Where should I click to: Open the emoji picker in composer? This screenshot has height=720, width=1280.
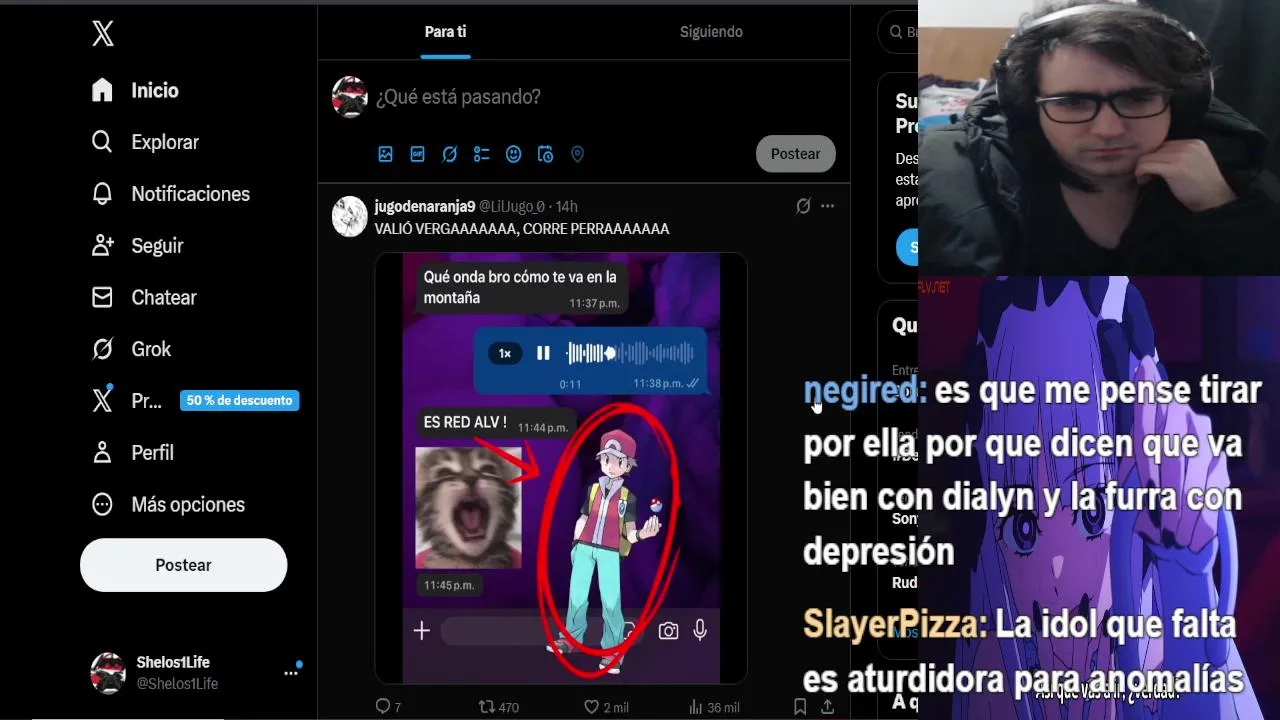[x=513, y=154]
